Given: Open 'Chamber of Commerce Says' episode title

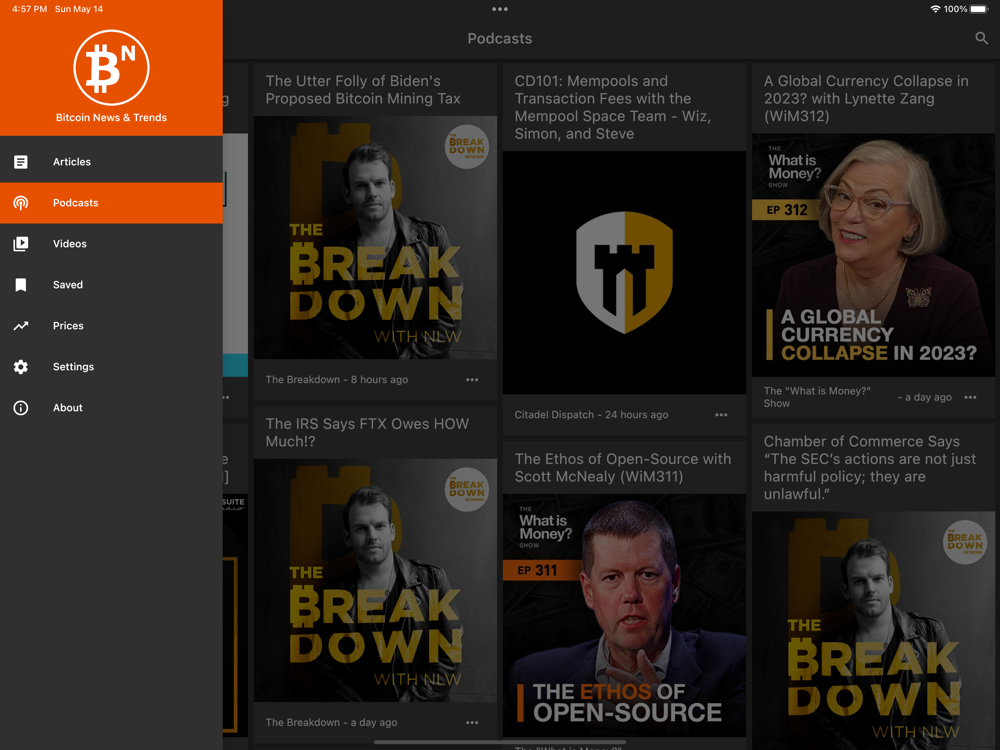Looking at the screenshot, I should (x=870, y=467).
